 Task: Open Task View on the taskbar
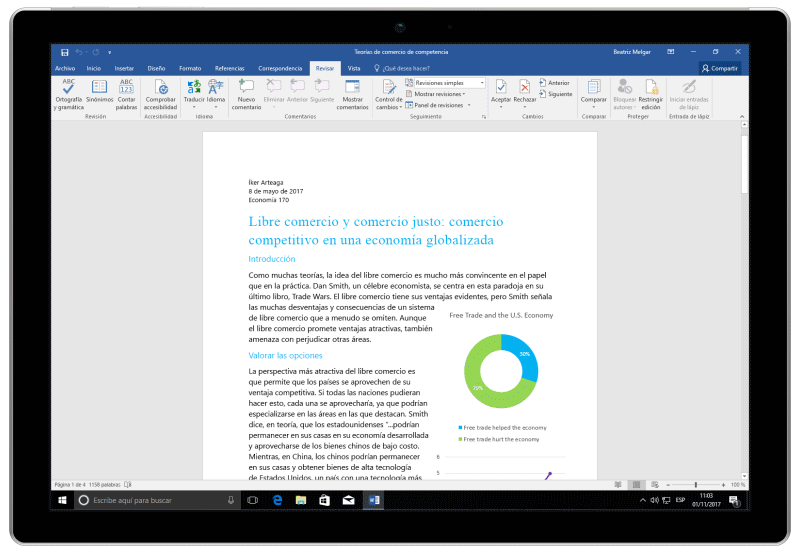pos(252,500)
